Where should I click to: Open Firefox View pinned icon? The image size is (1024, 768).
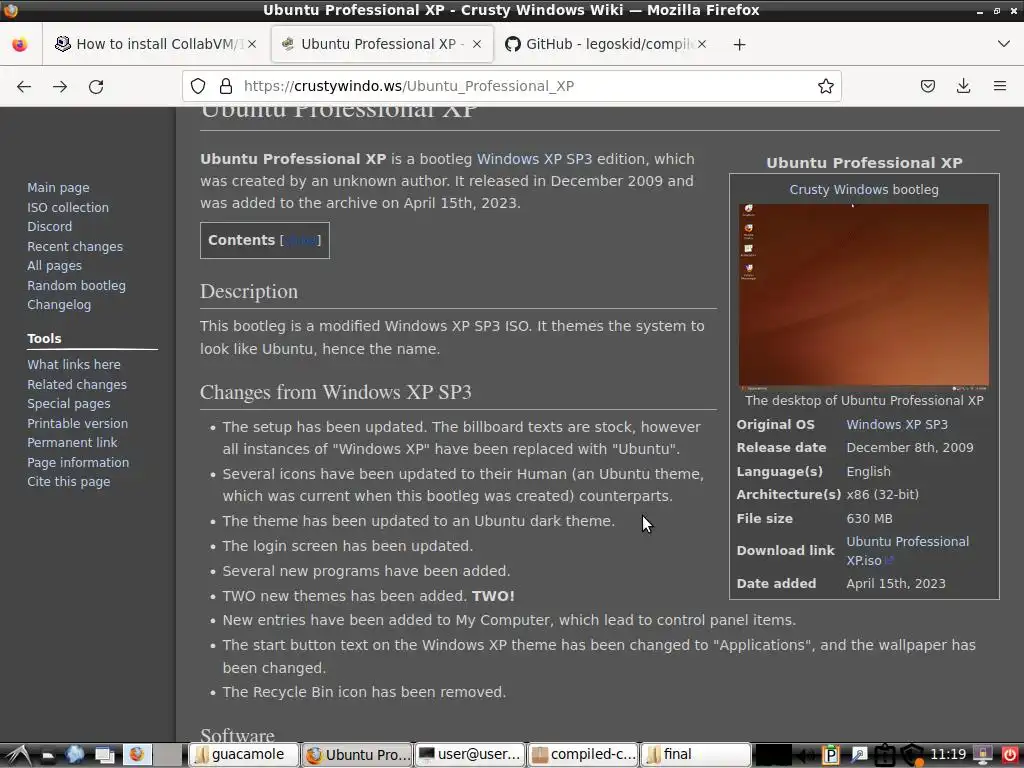click(20, 44)
